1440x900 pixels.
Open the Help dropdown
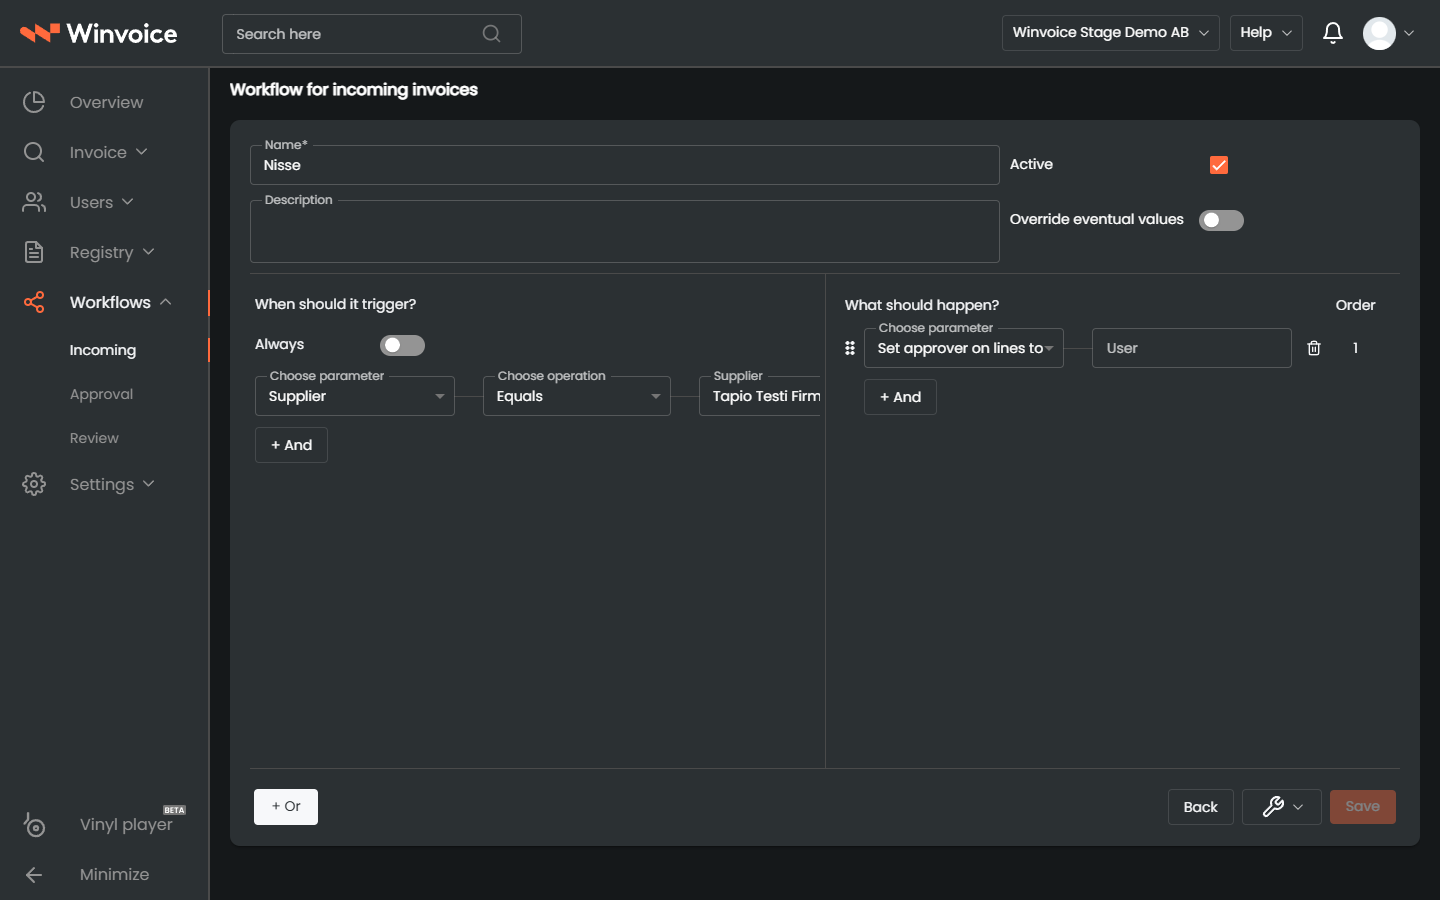pos(1266,33)
